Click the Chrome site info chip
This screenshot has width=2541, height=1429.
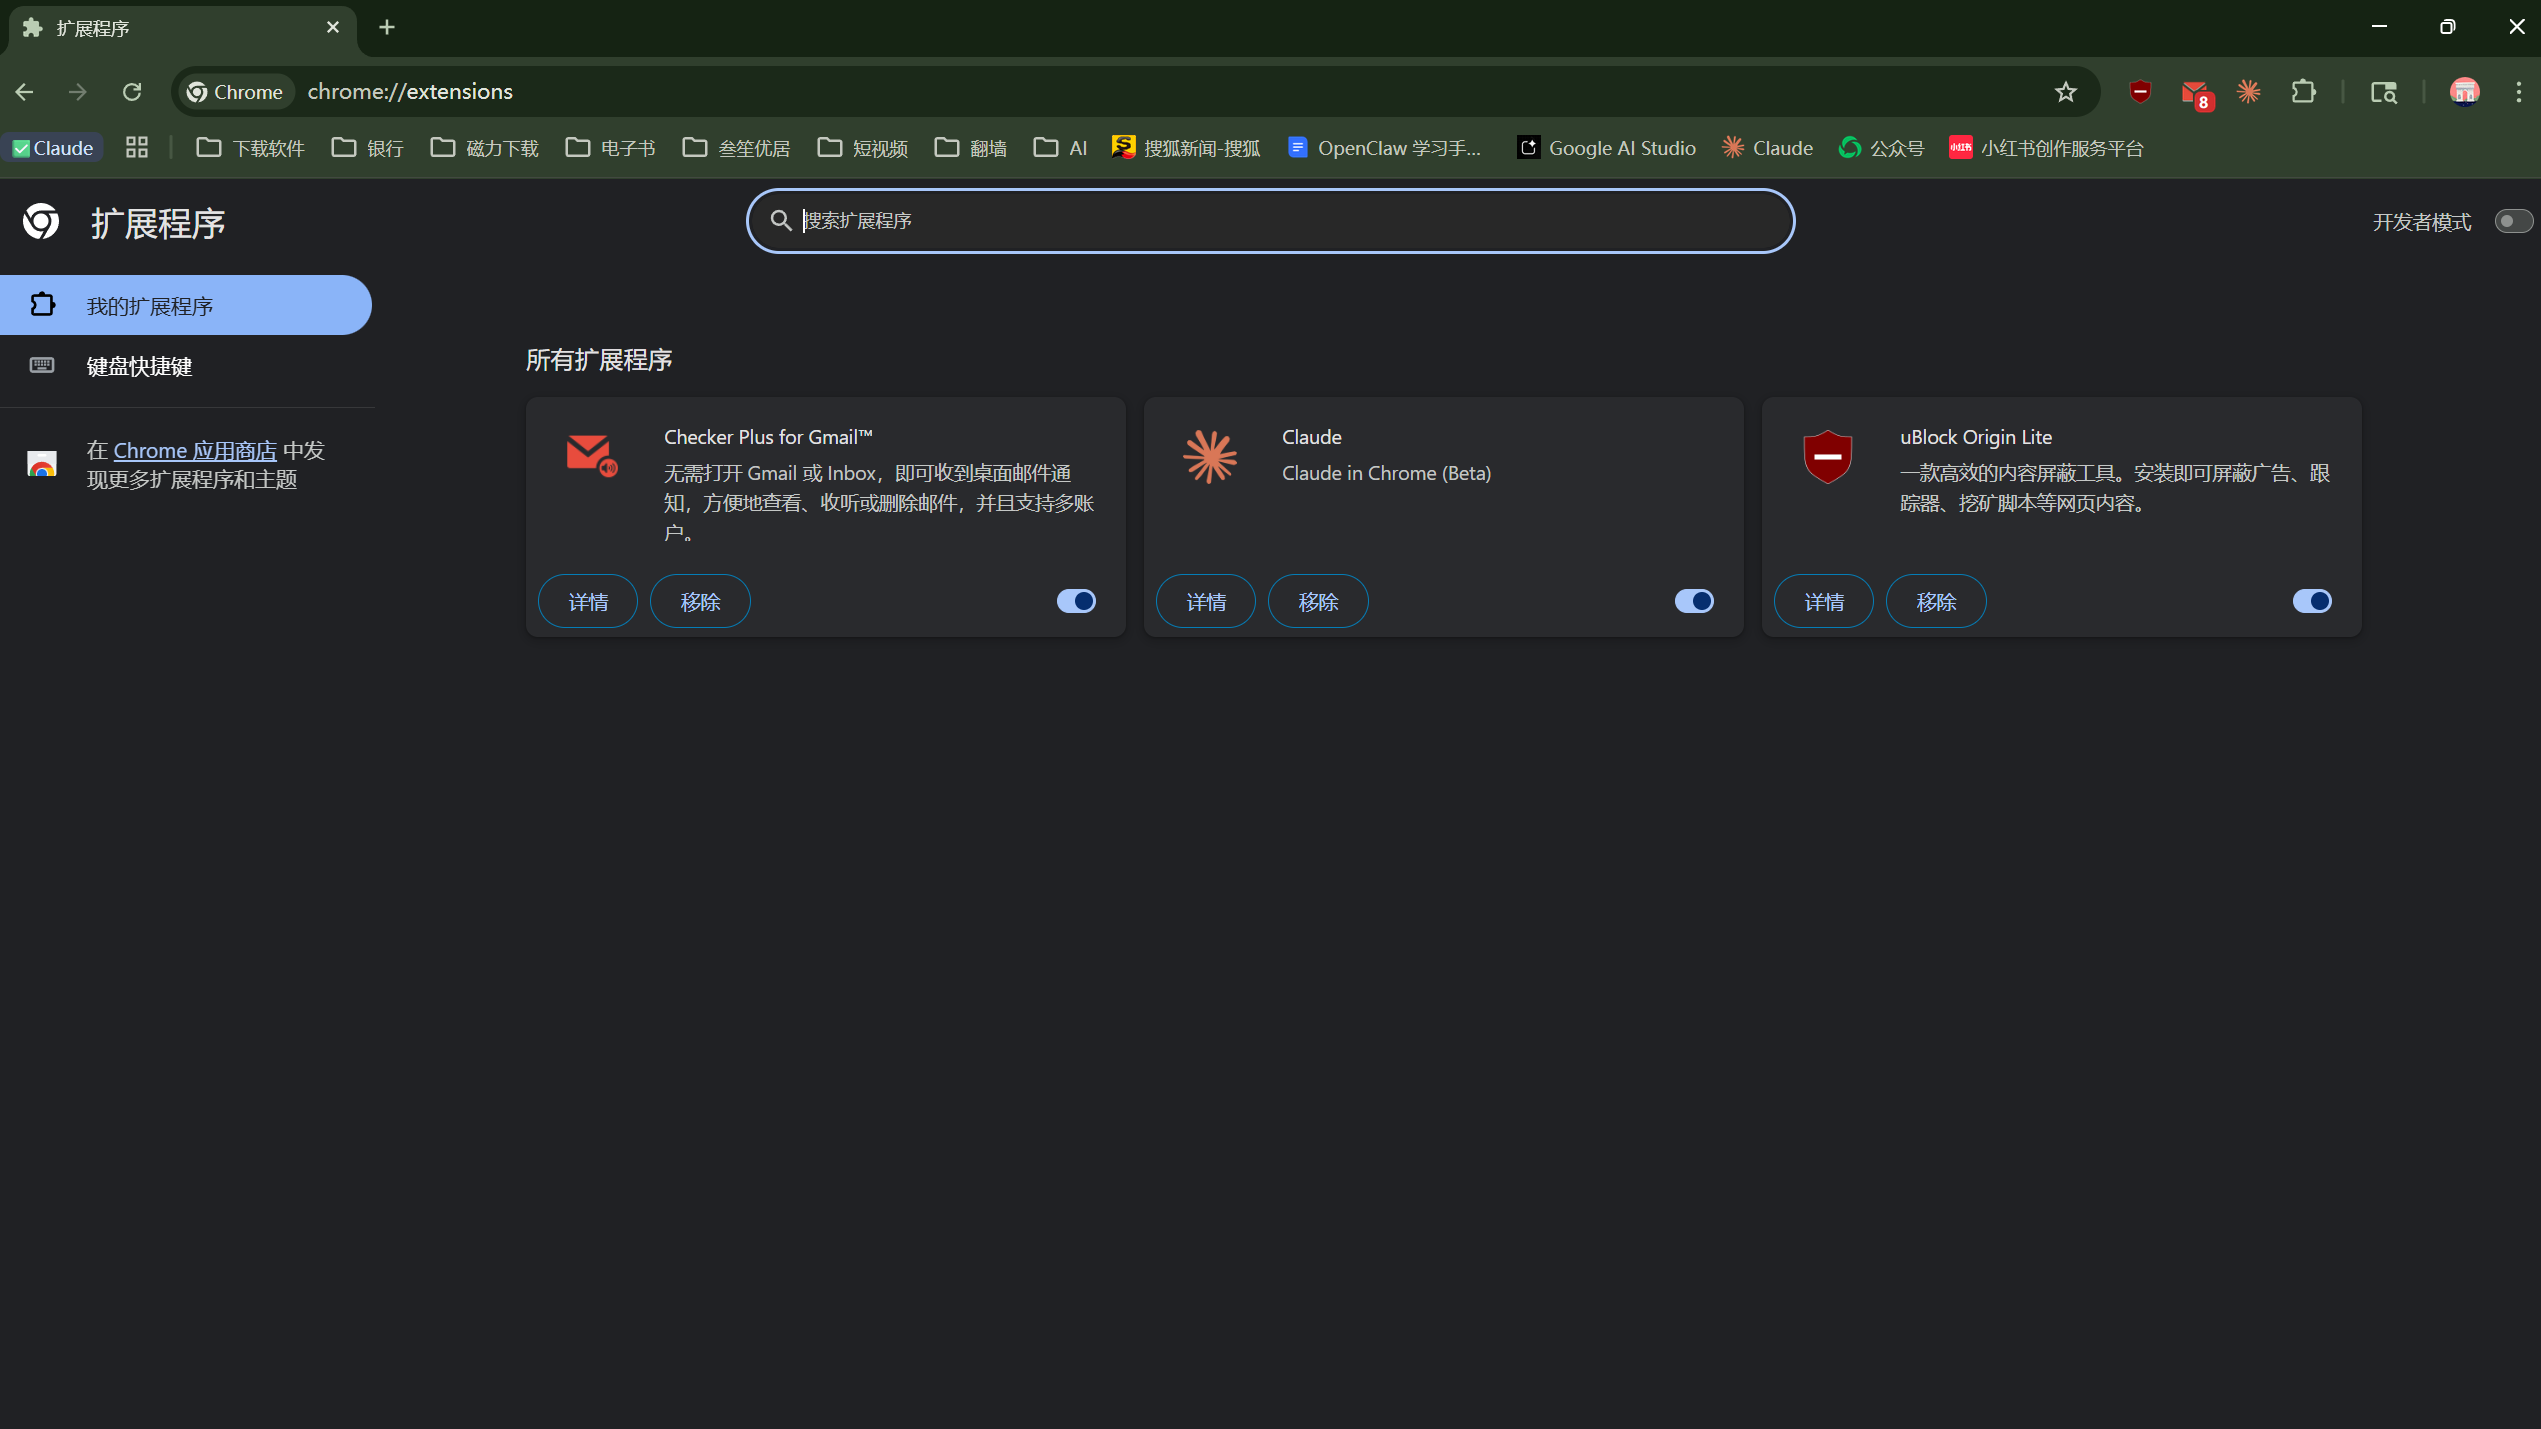236,92
